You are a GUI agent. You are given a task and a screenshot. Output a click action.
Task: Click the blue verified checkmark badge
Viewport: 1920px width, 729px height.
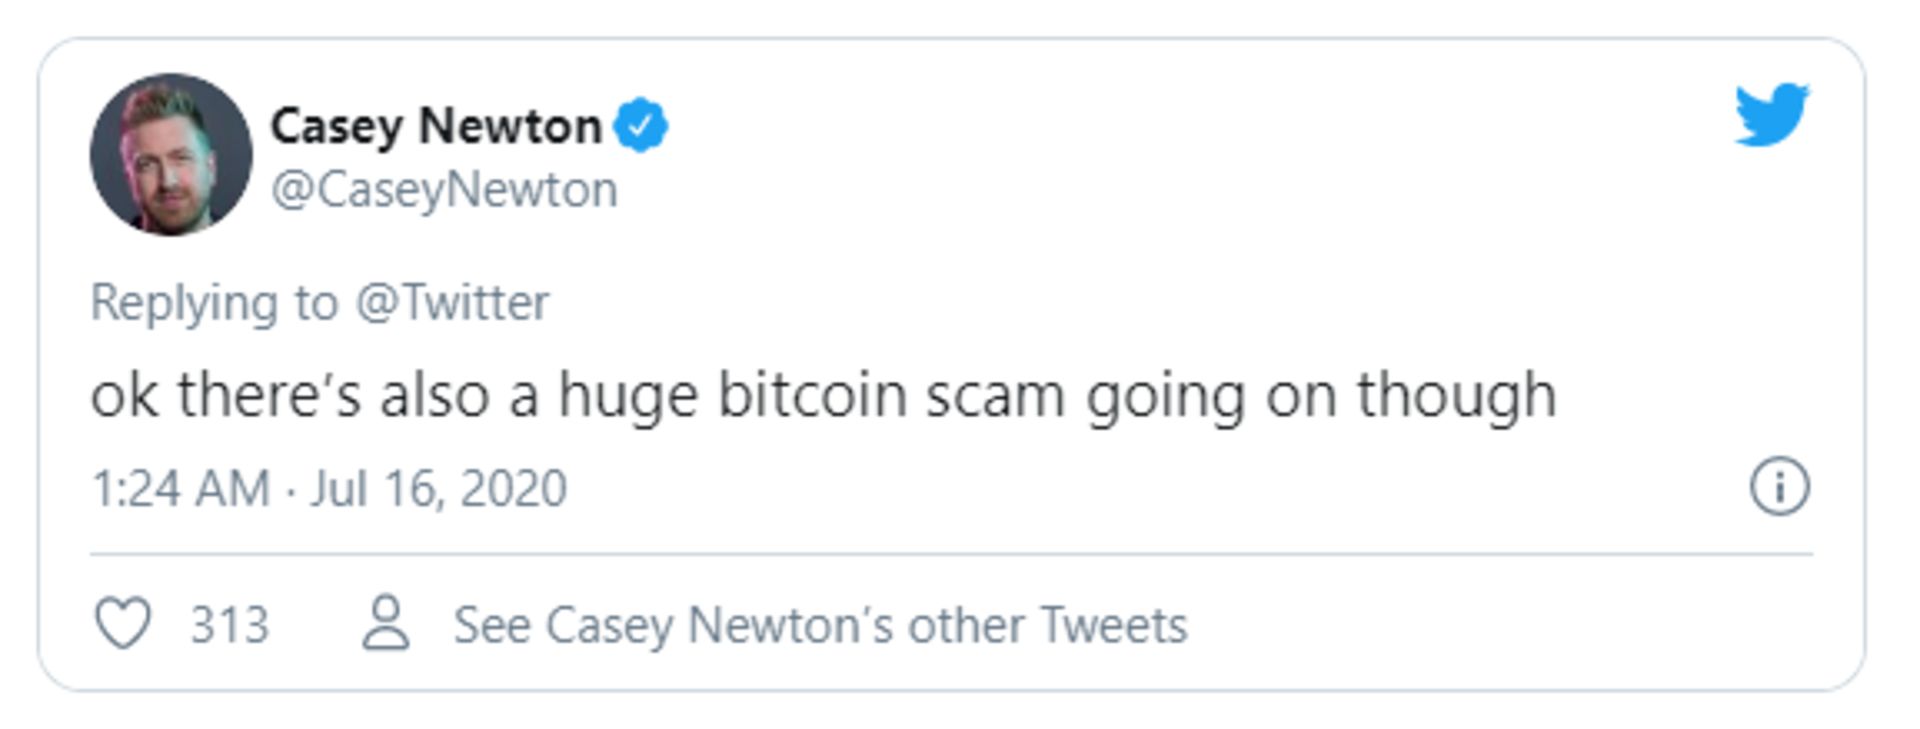point(640,126)
